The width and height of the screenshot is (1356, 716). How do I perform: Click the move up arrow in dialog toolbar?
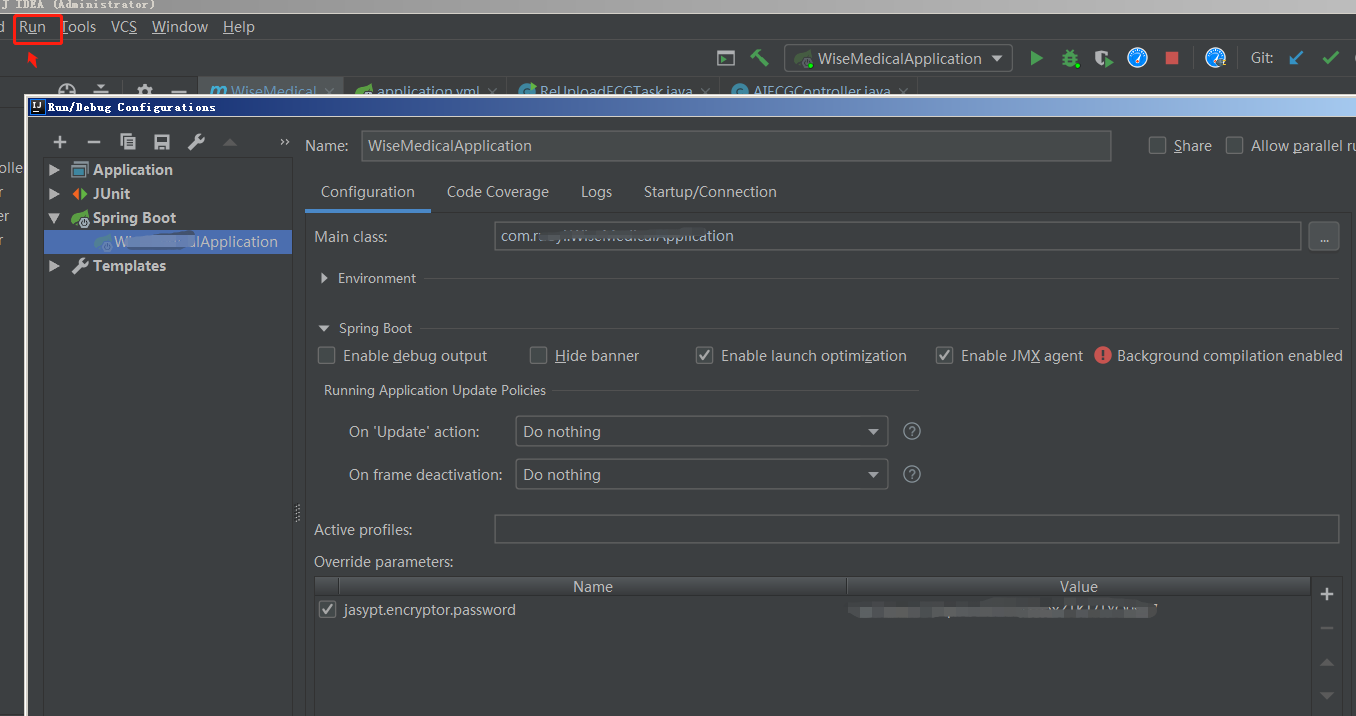pyautogui.click(x=230, y=142)
